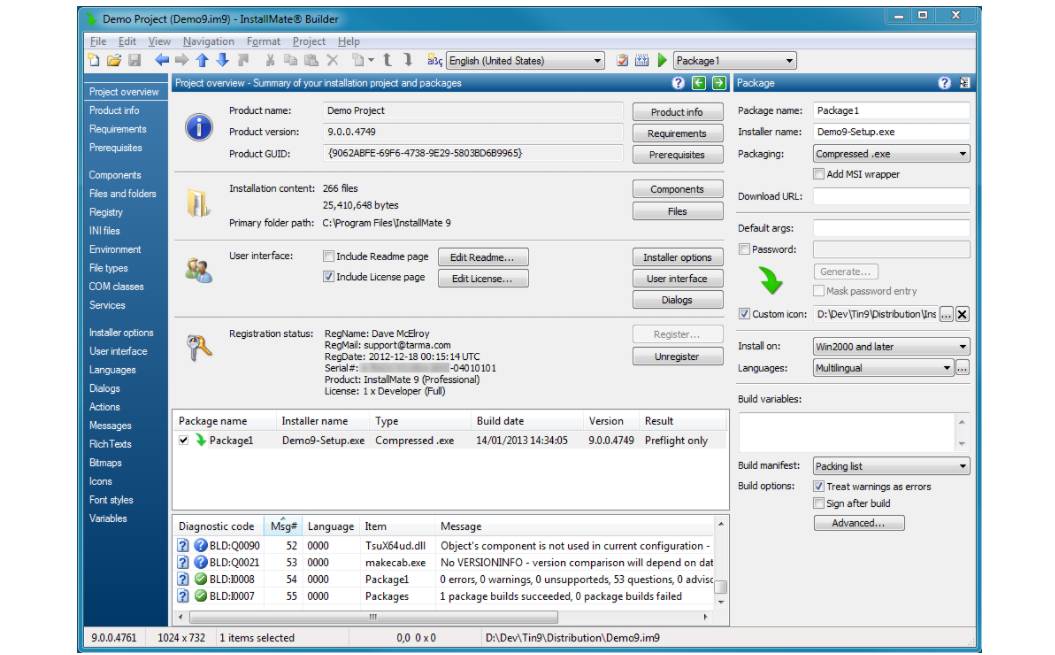The width and height of the screenshot is (1055, 655).
Task: Click the blue down arrow toolbar icon
Action: [x=222, y=61]
